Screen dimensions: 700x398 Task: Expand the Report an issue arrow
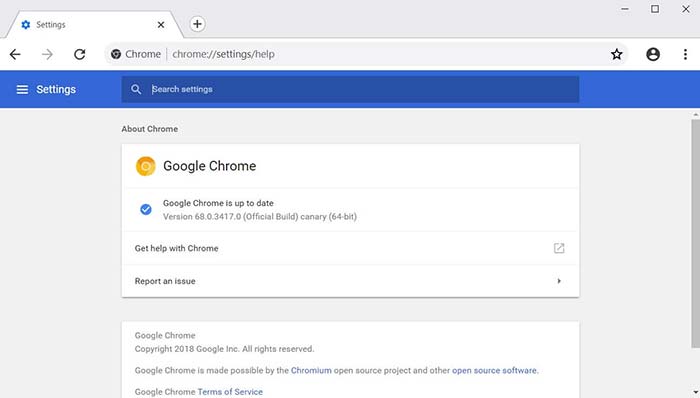559,281
